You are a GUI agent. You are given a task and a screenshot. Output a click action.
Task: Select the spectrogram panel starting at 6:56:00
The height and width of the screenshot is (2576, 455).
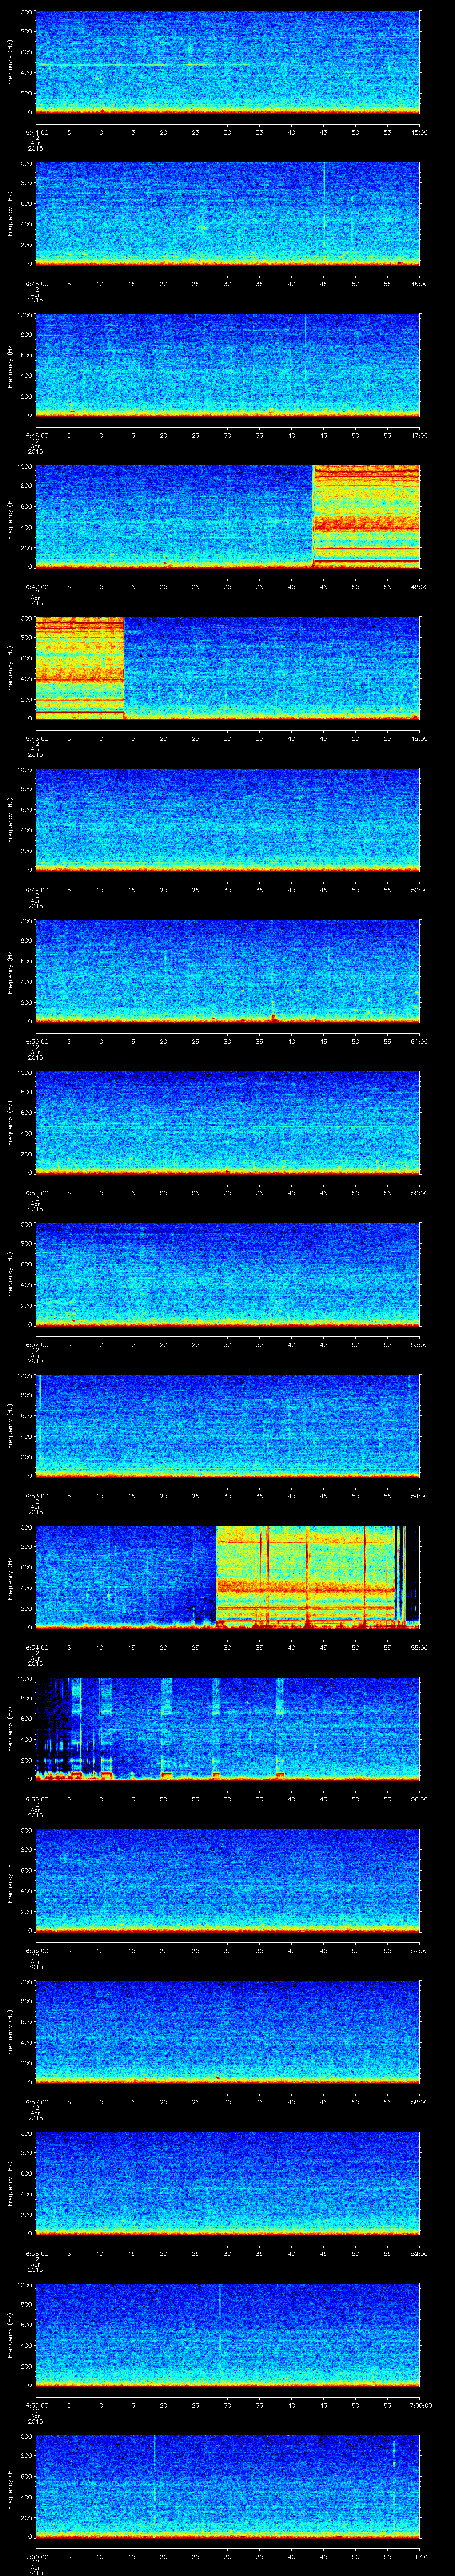pos(227,1882)
